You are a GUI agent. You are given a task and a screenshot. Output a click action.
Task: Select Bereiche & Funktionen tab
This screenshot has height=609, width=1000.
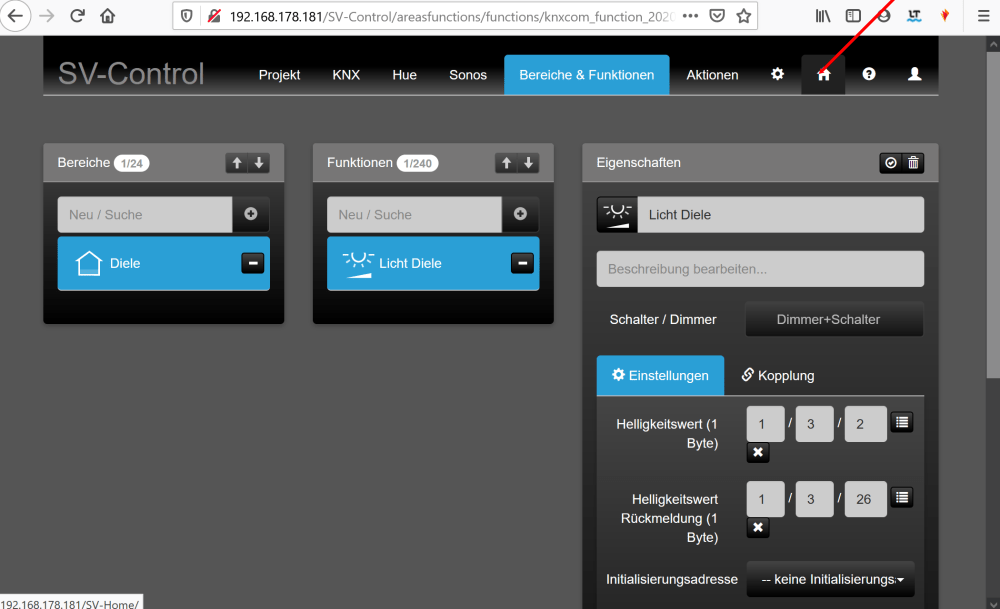coord(587,75)
